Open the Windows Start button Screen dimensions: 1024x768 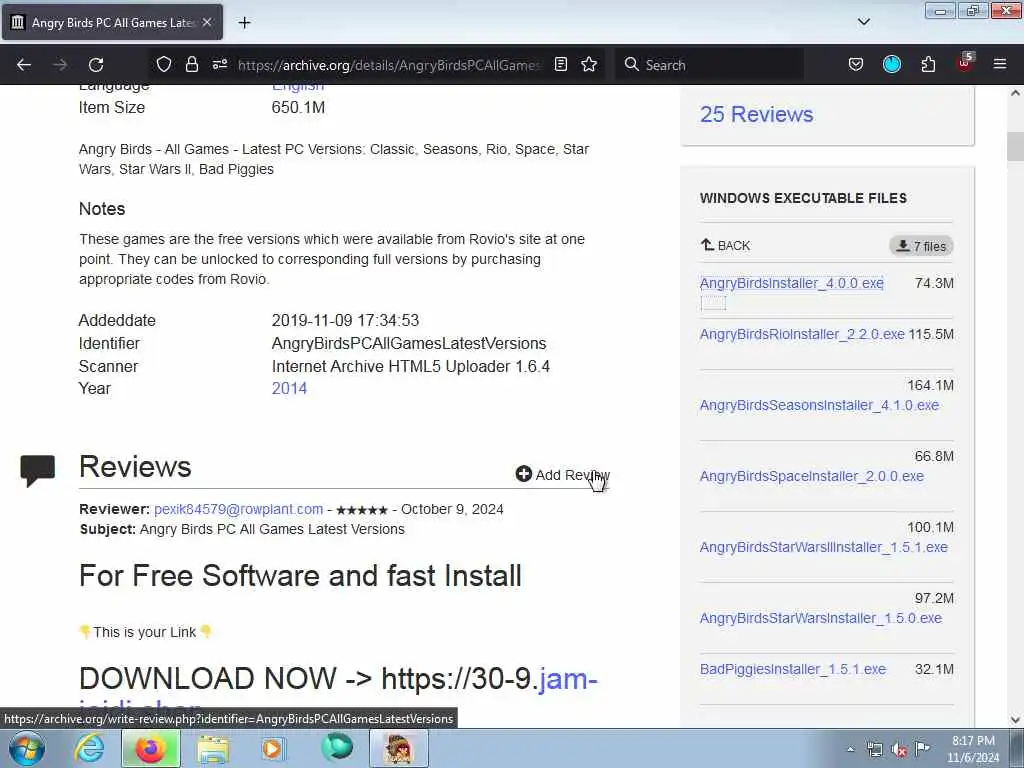click(x=27, y=748)
